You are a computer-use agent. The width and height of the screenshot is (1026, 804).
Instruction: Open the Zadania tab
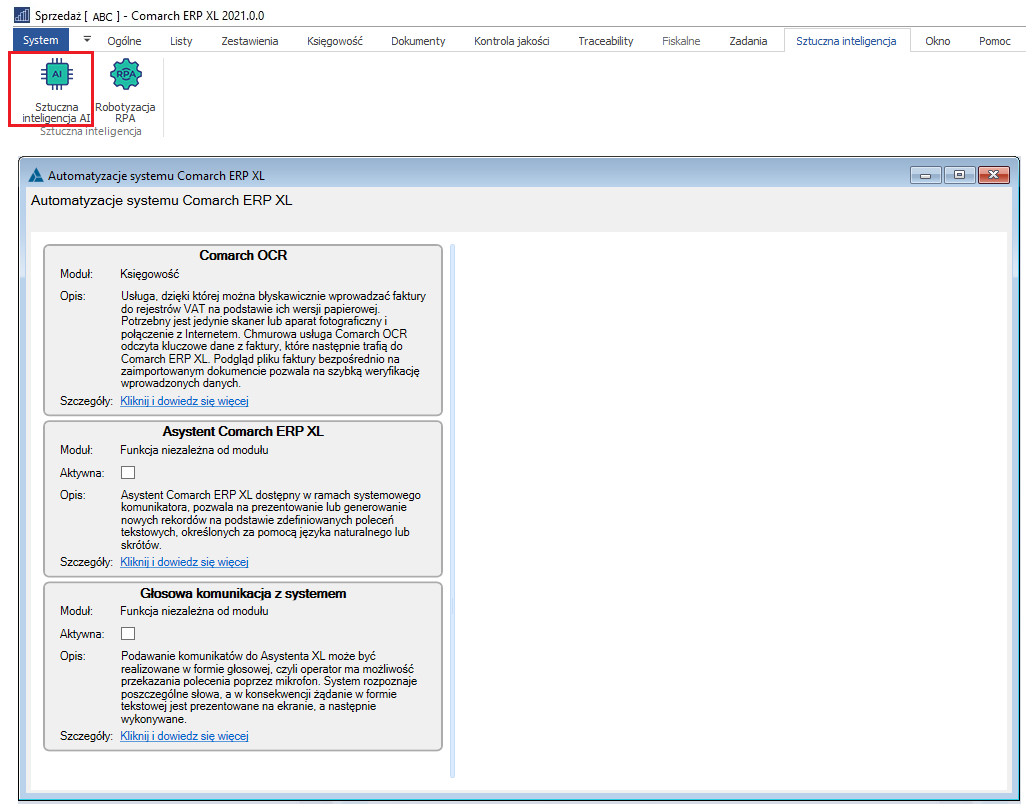coord(748,41)
